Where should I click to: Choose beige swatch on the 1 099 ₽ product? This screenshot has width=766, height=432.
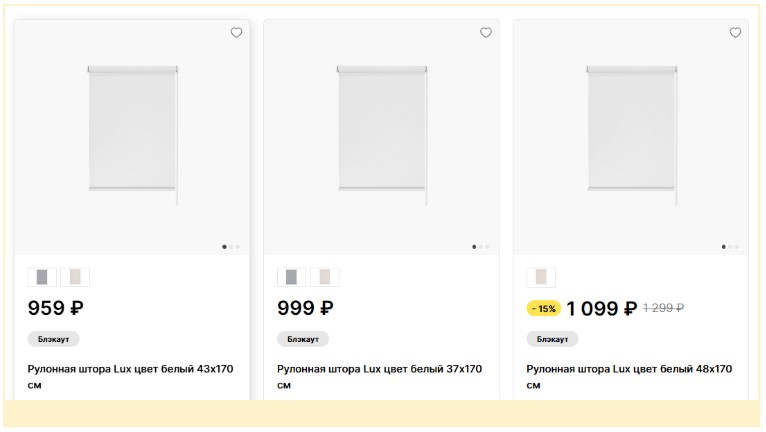[x=541, y=277]
